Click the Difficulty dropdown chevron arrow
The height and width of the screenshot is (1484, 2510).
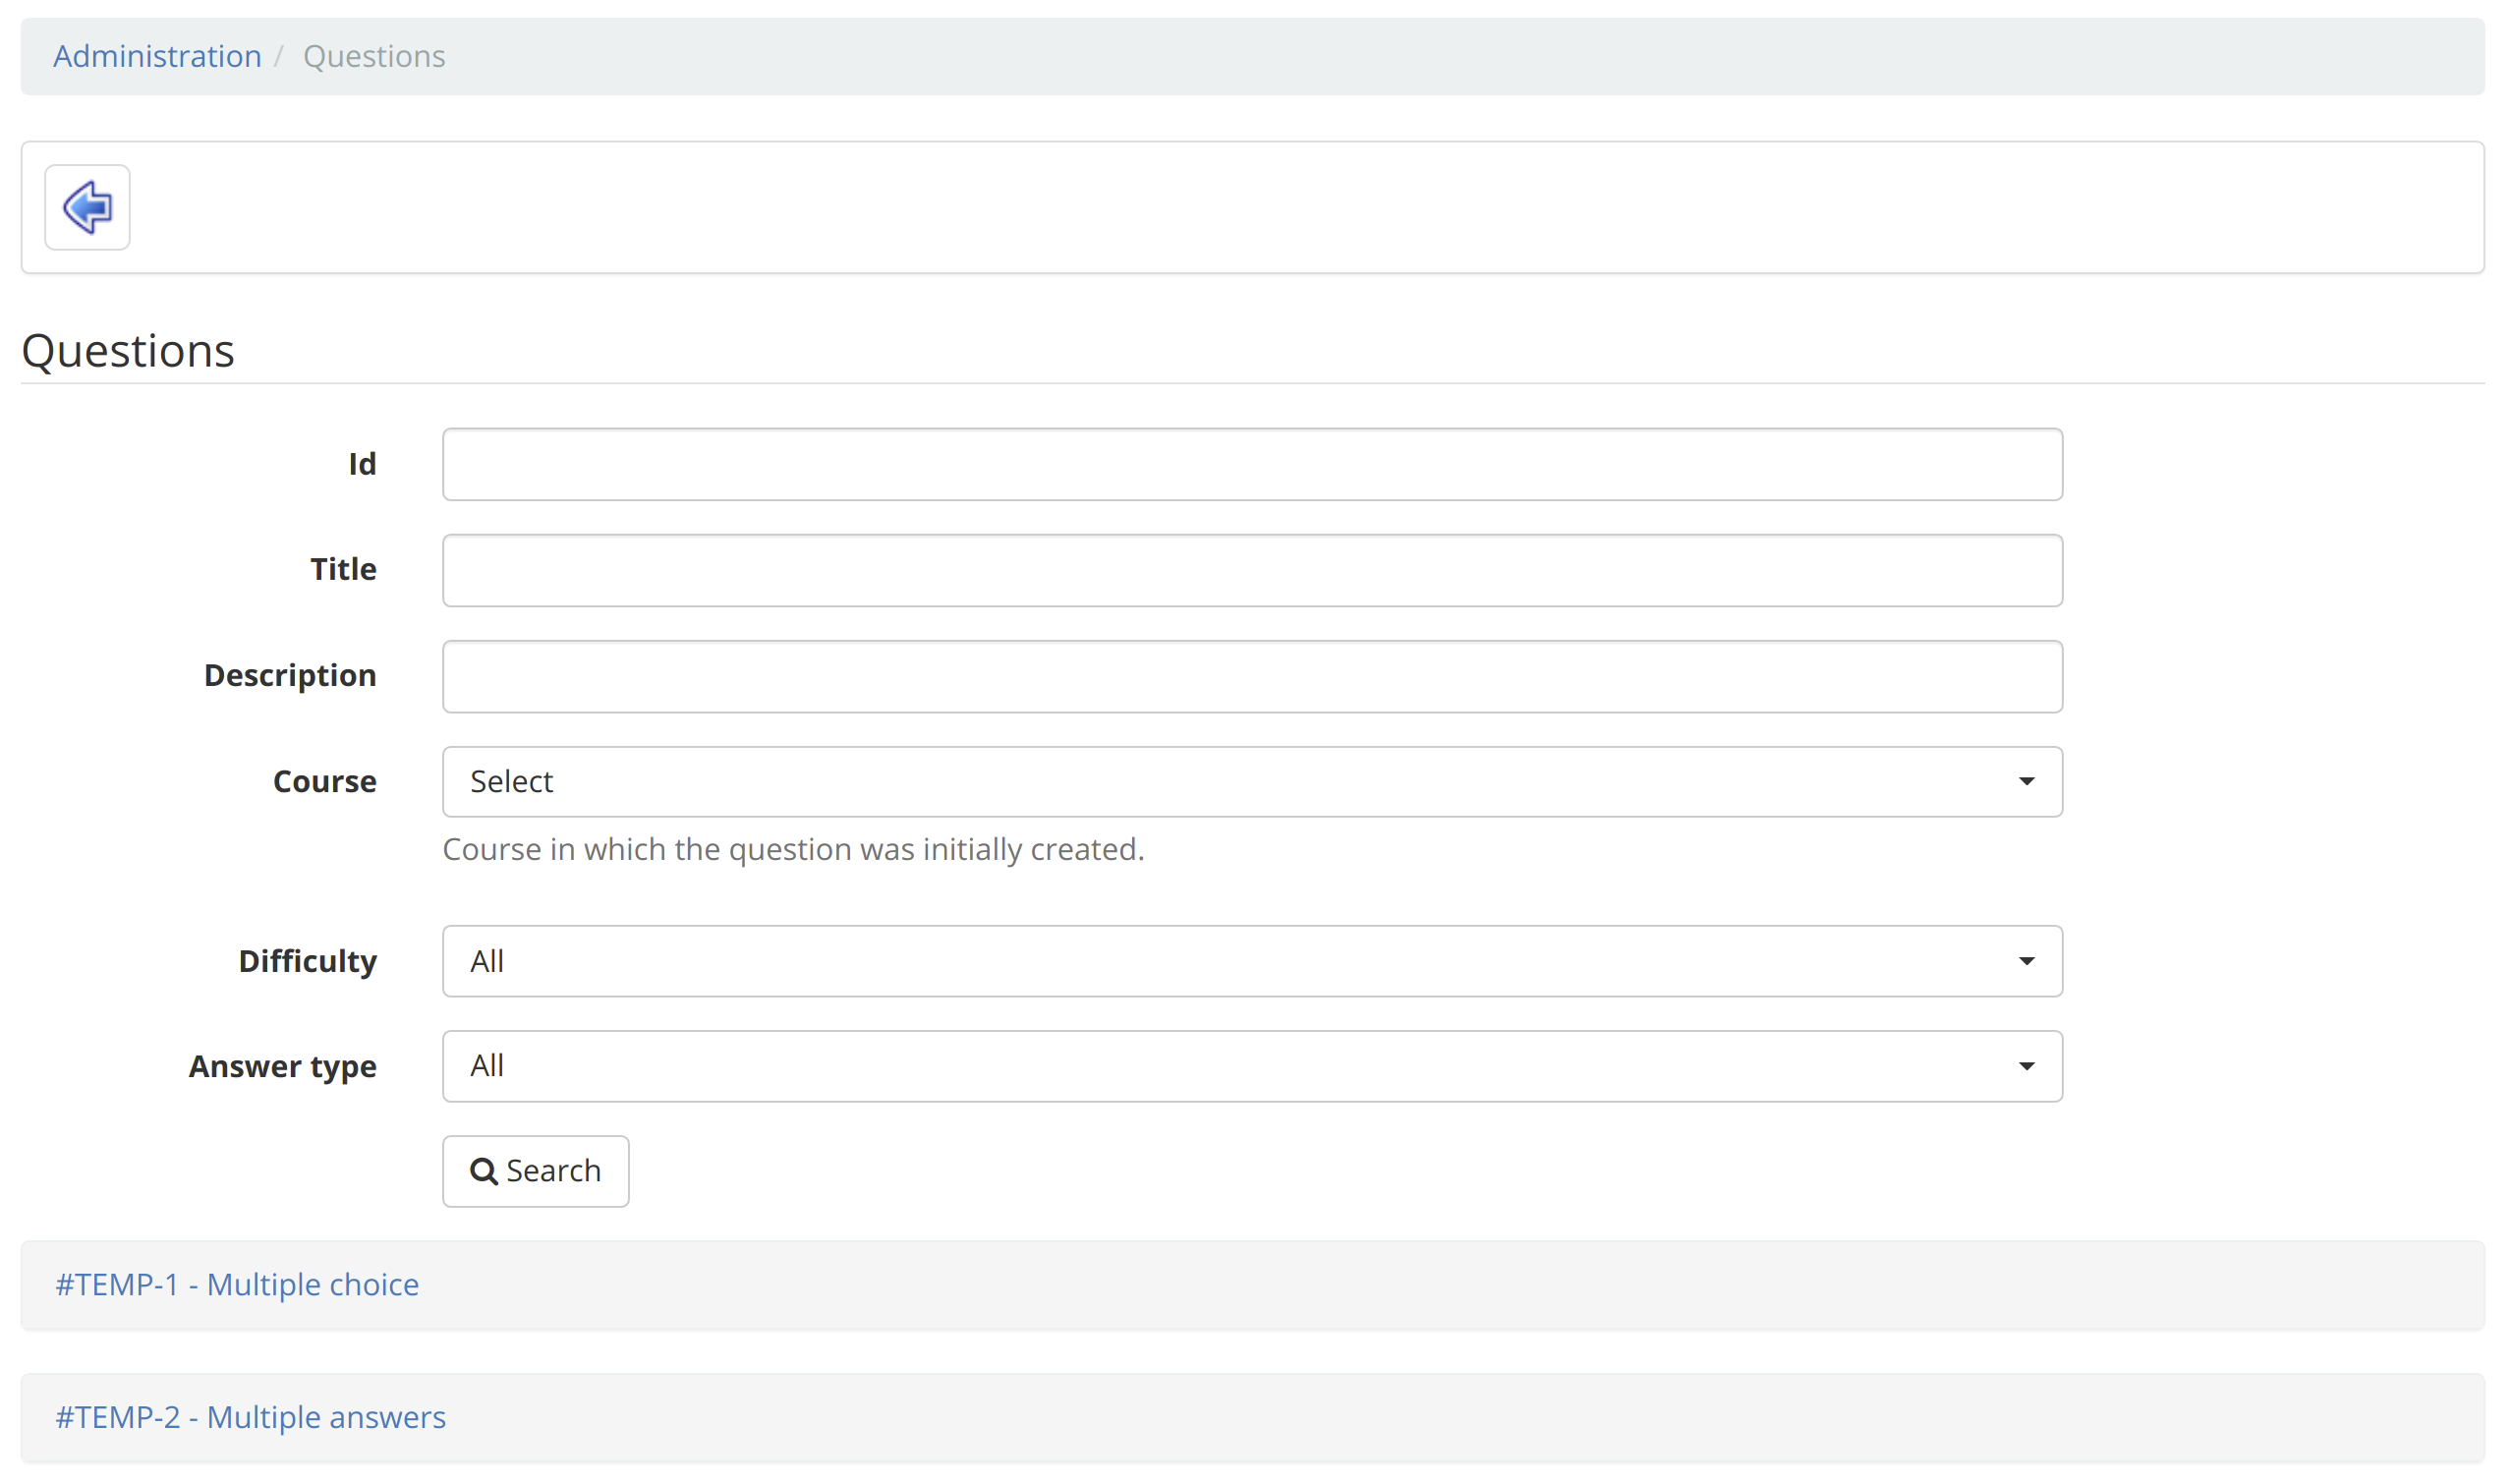pos(2026,961)
